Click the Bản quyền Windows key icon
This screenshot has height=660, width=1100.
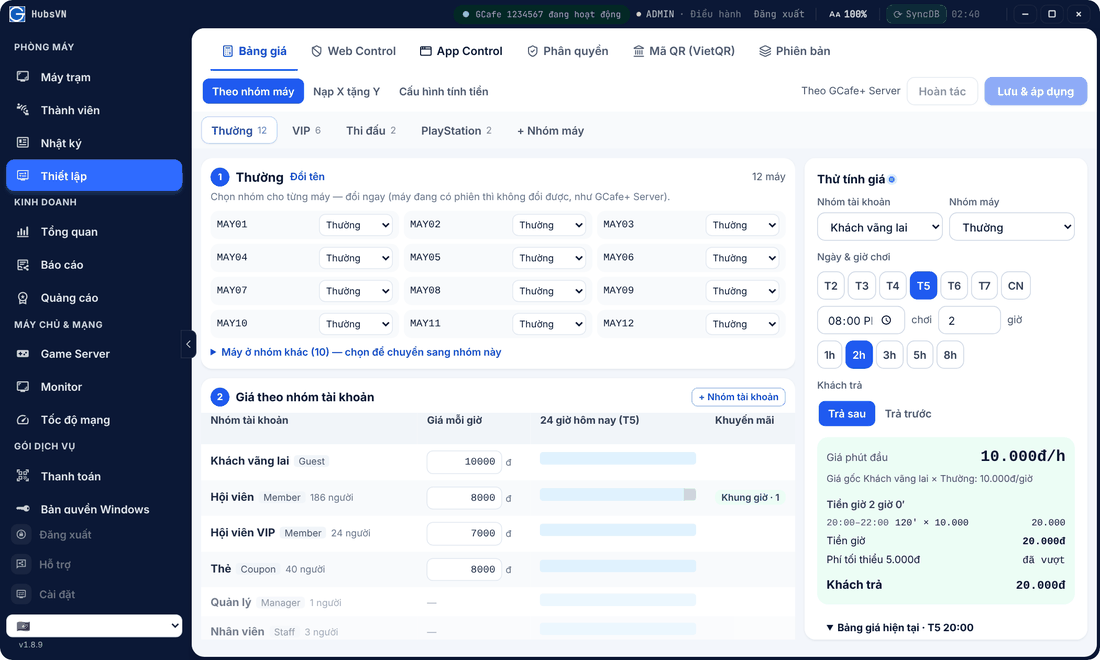(x=23, y=509)
